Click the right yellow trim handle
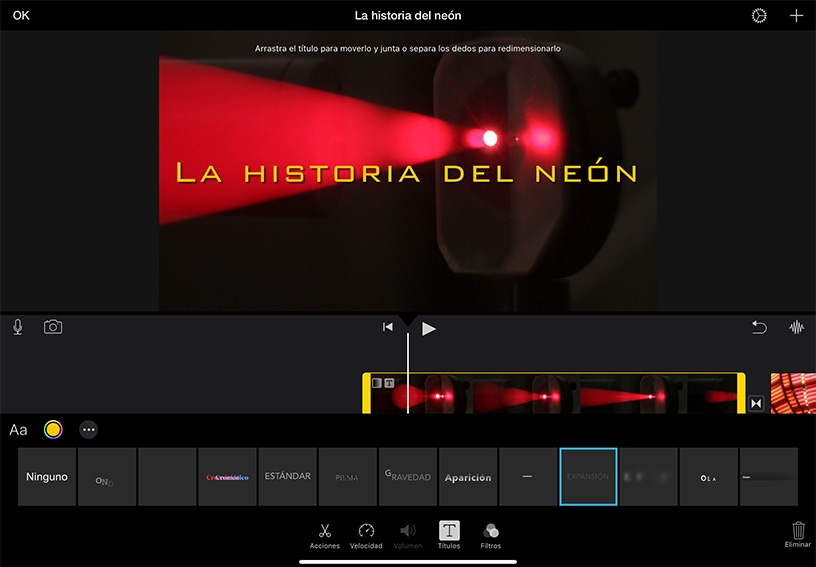The height and width of the screenshot is (567, 816). coord(741,394)
